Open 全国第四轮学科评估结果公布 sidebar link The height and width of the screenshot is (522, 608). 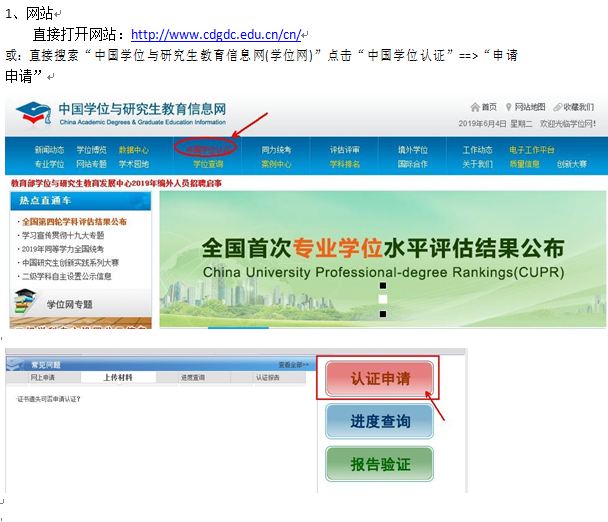point(74,221)
